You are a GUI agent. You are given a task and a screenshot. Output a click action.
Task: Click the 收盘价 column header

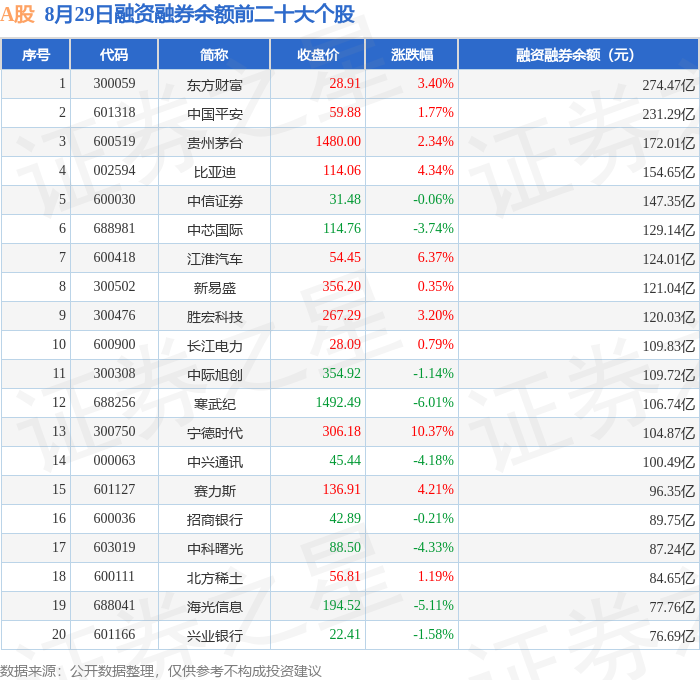(x=318, y=55)
